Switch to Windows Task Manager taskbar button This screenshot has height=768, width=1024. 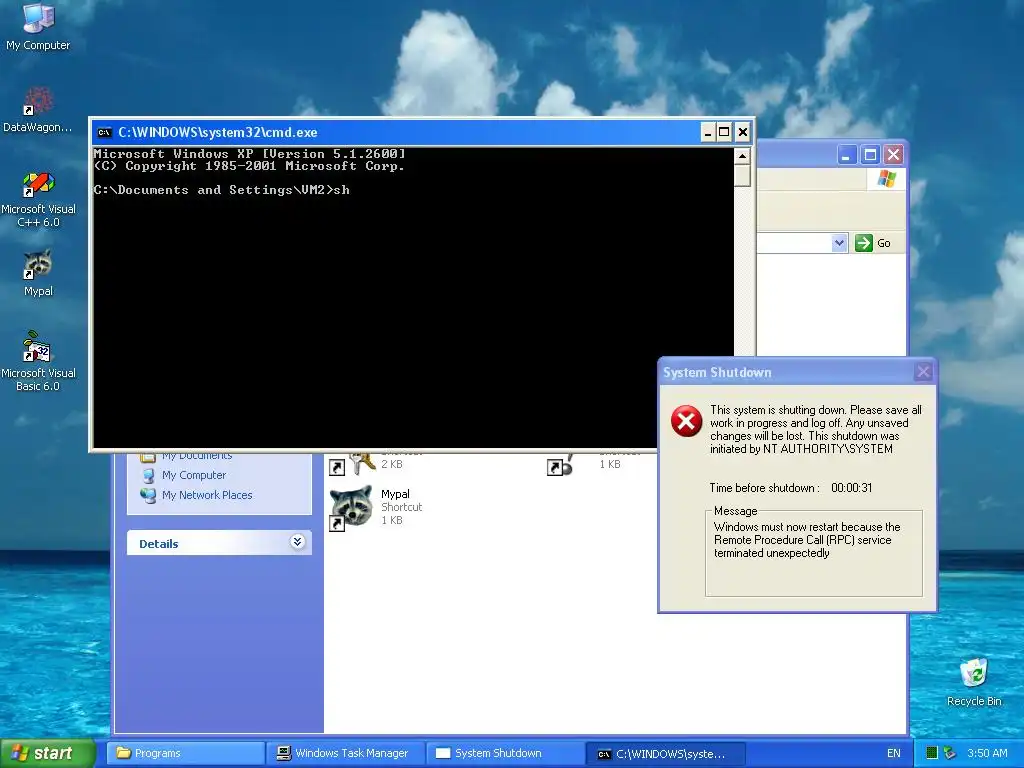coord(345,753)
